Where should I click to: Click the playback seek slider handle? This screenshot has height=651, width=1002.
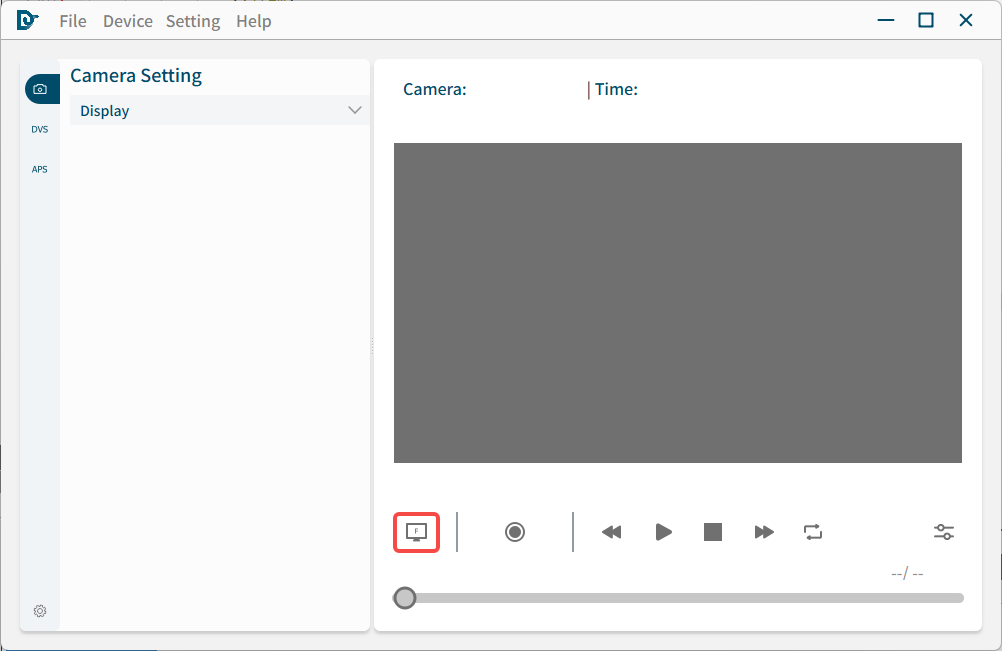coord(405,598)
